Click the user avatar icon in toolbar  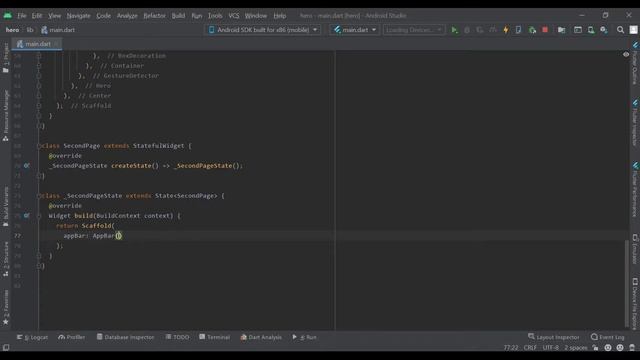coord(633,30)
